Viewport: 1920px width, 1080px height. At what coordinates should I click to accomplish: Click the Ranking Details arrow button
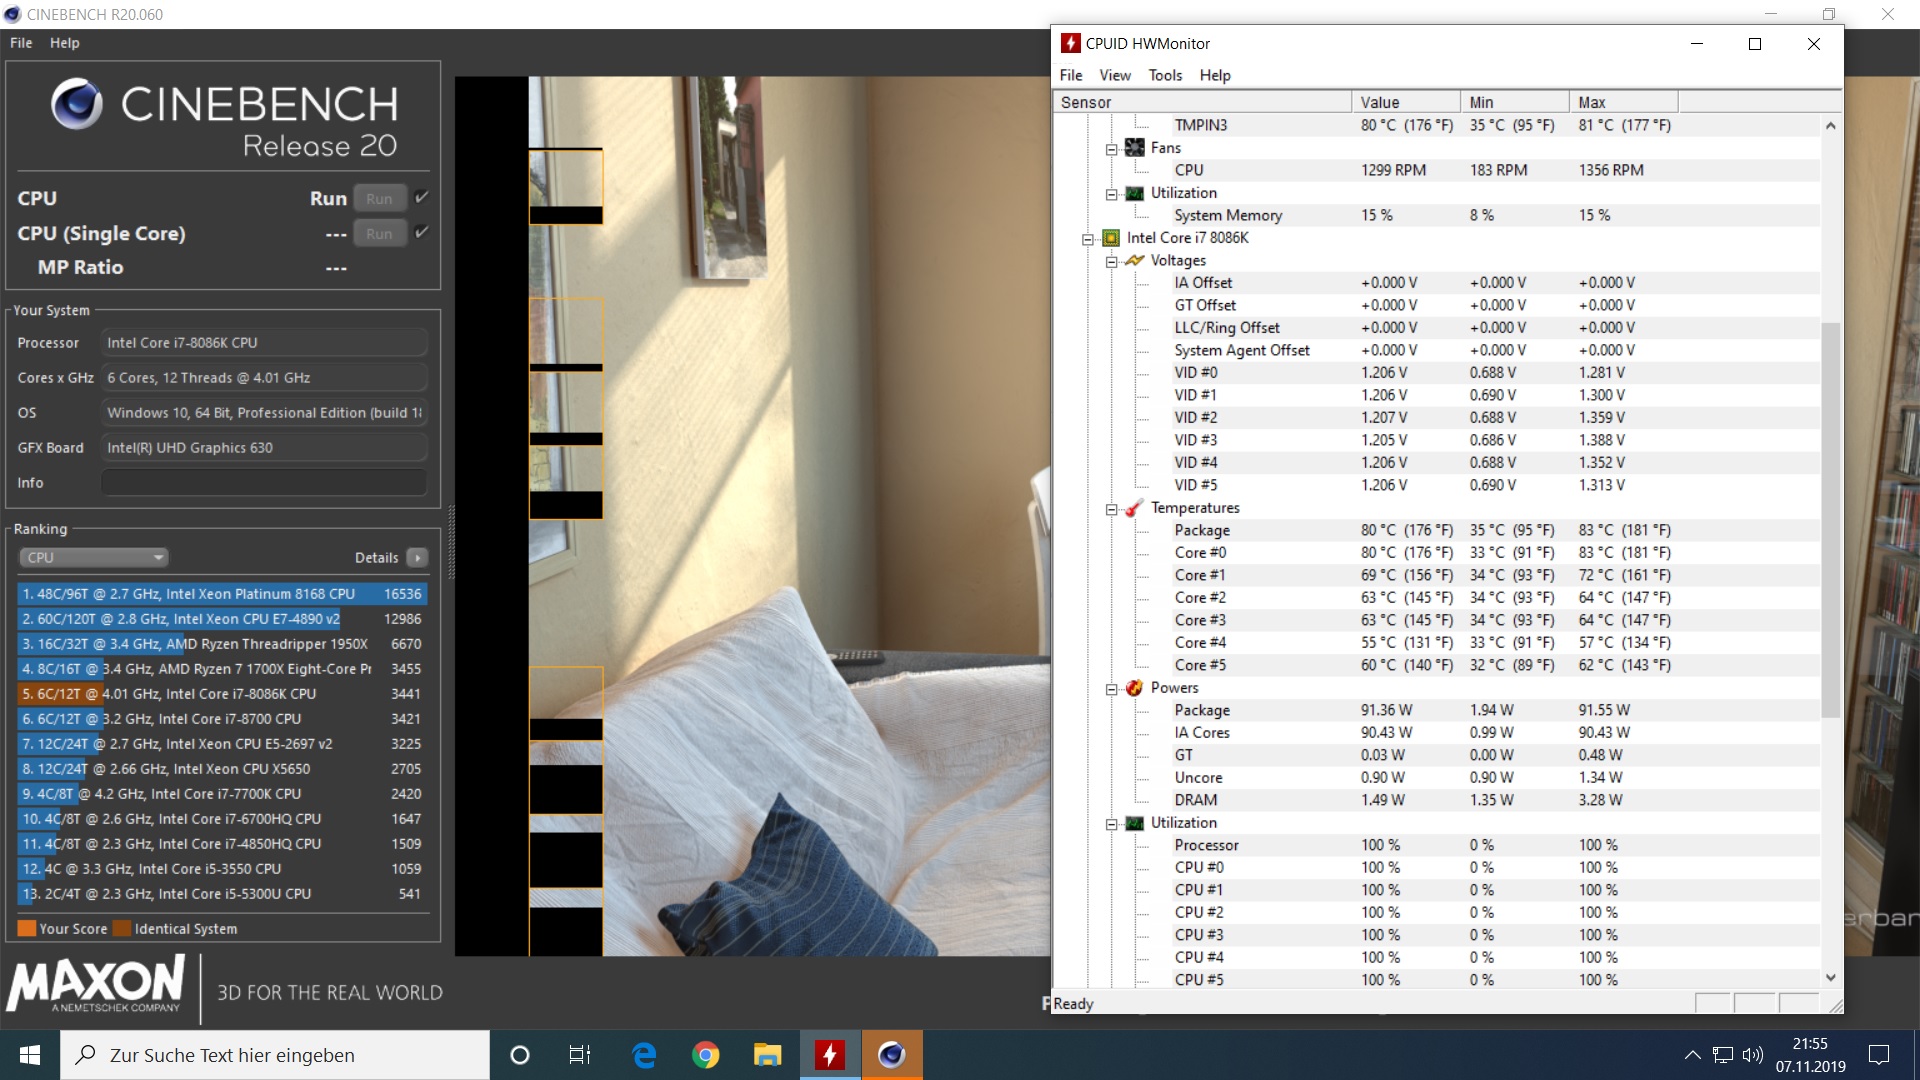418,557
